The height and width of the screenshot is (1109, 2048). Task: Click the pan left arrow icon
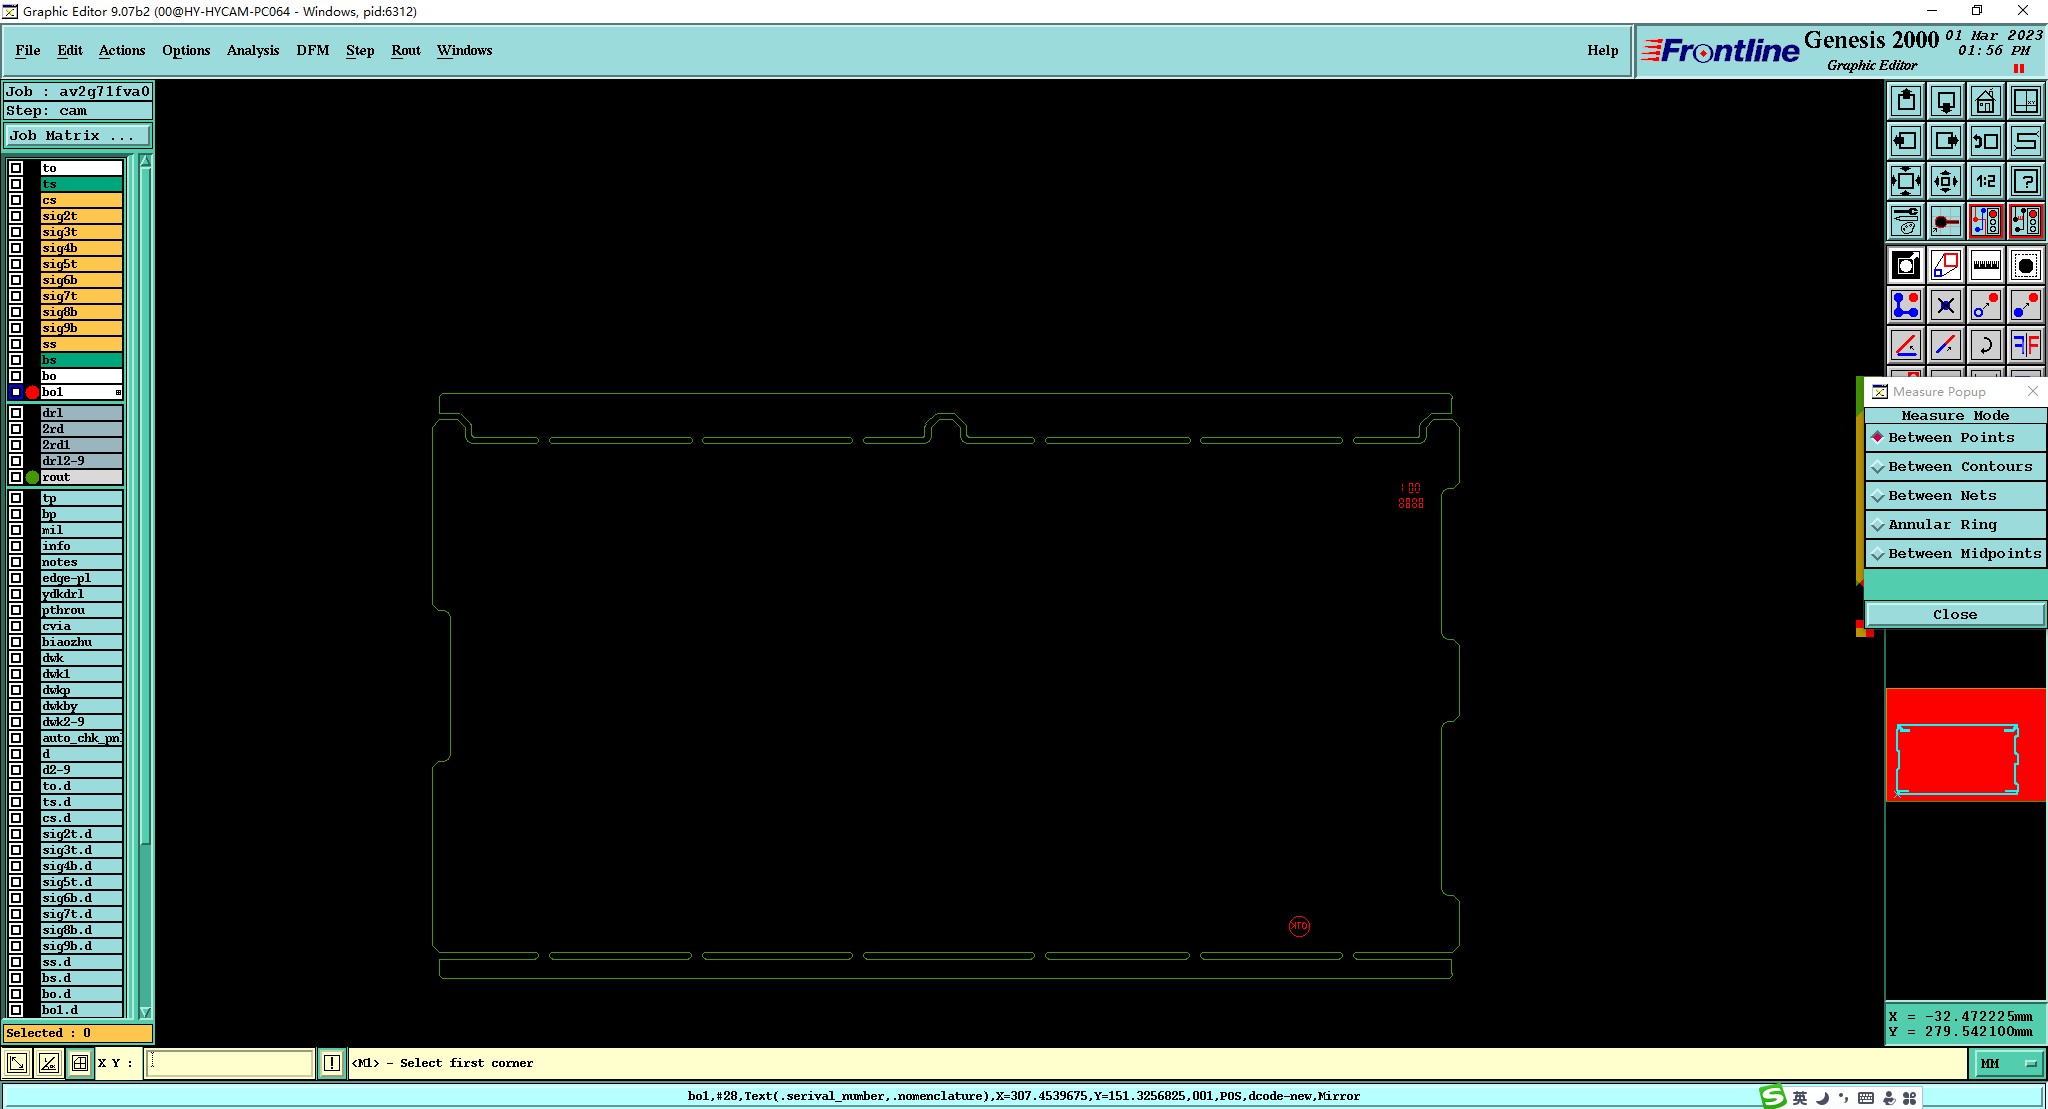pyautogui.click(x=1906, y=141)
